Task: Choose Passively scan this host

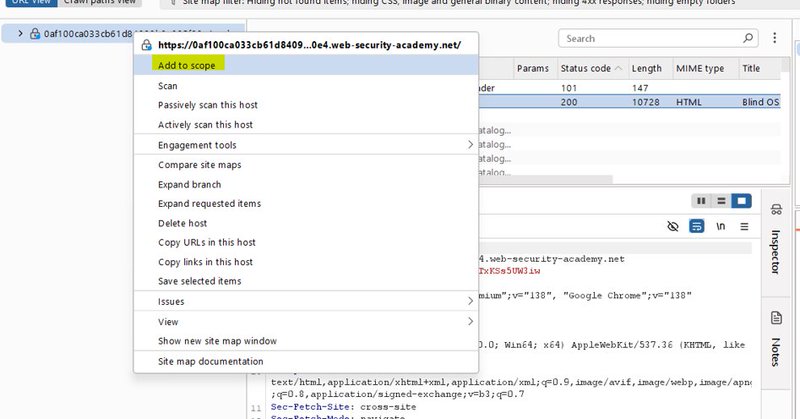Action: tap(306, 105)
